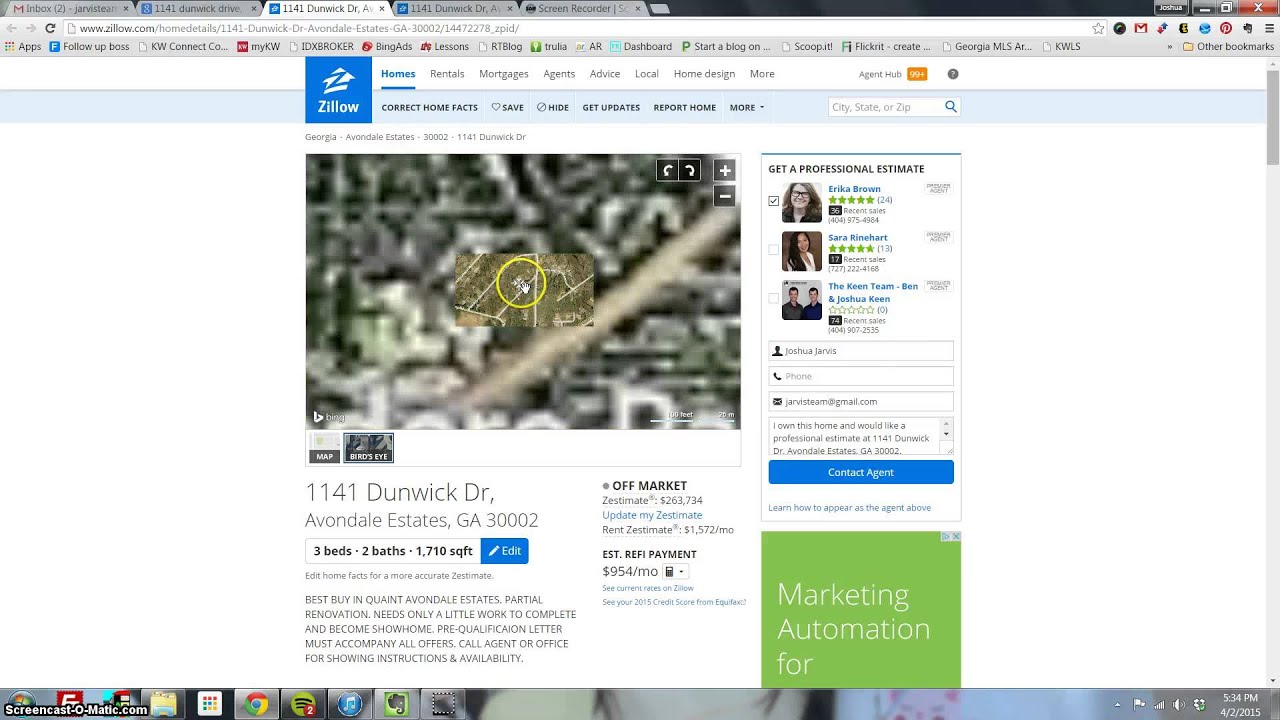The width and height of the screenshot is (1280, 720).
Task: Expand the bookmarks bar overflow chevron
Action: [1169, 46]
